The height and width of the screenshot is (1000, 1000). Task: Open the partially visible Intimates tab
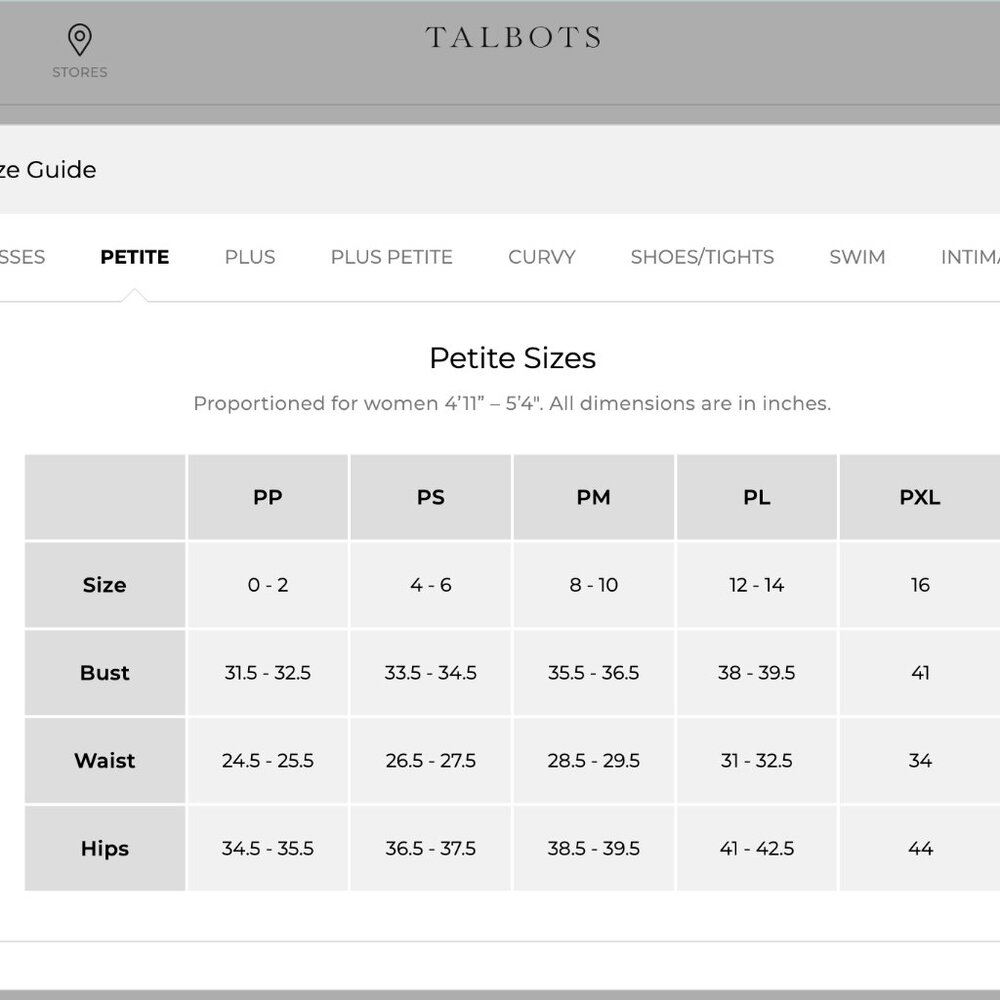(x=970, y=257)
